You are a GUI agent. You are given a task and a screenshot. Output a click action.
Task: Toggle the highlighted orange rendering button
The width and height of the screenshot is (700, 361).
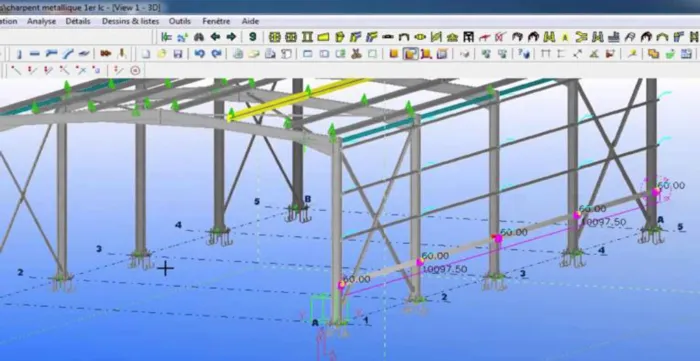(x=410, y=54)
